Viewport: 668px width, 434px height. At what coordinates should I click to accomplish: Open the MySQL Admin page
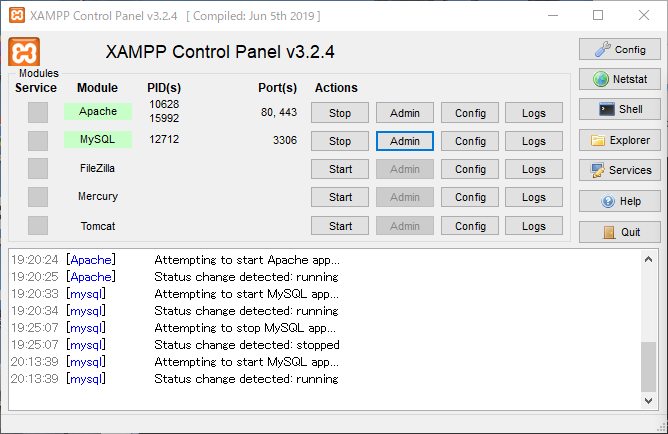point(405,141)
